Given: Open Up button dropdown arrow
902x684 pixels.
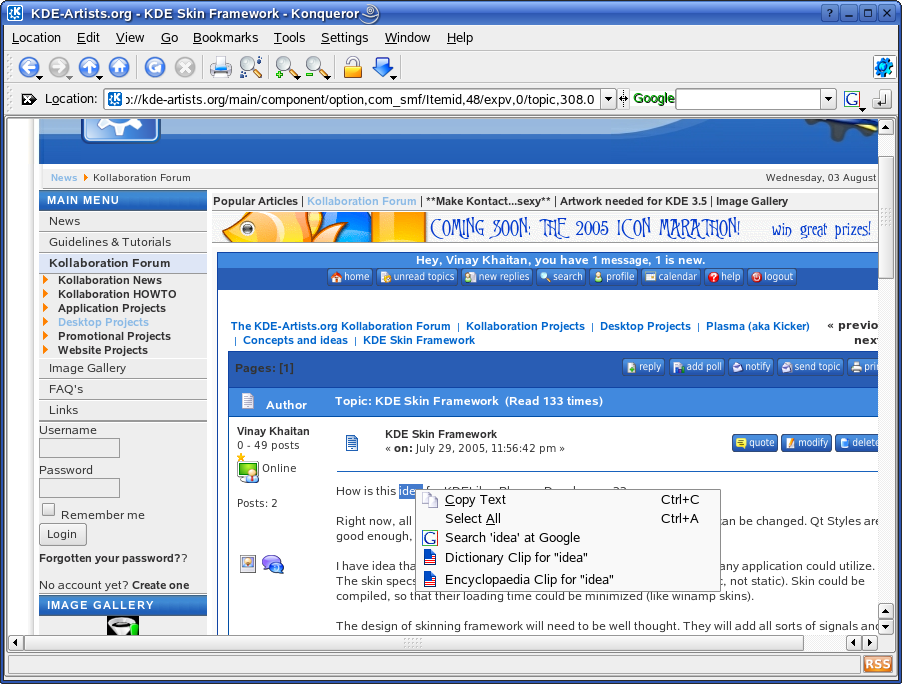Looking at the screenshot, I should point(100,78).
